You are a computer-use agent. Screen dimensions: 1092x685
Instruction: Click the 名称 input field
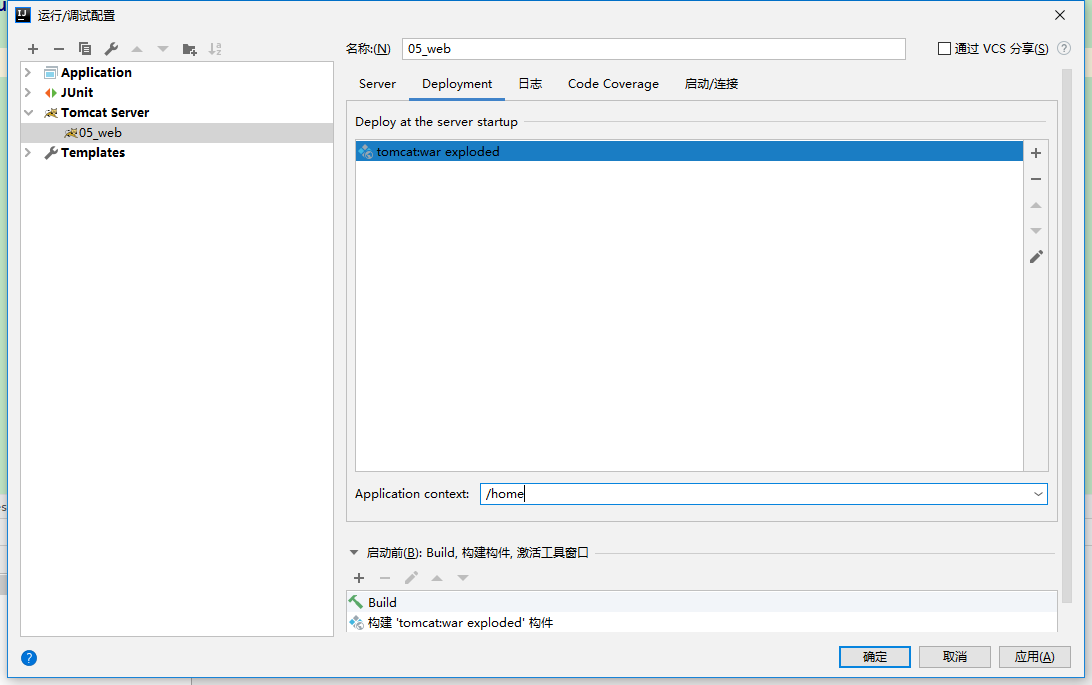pyautogui.click(x=653, y=49)
